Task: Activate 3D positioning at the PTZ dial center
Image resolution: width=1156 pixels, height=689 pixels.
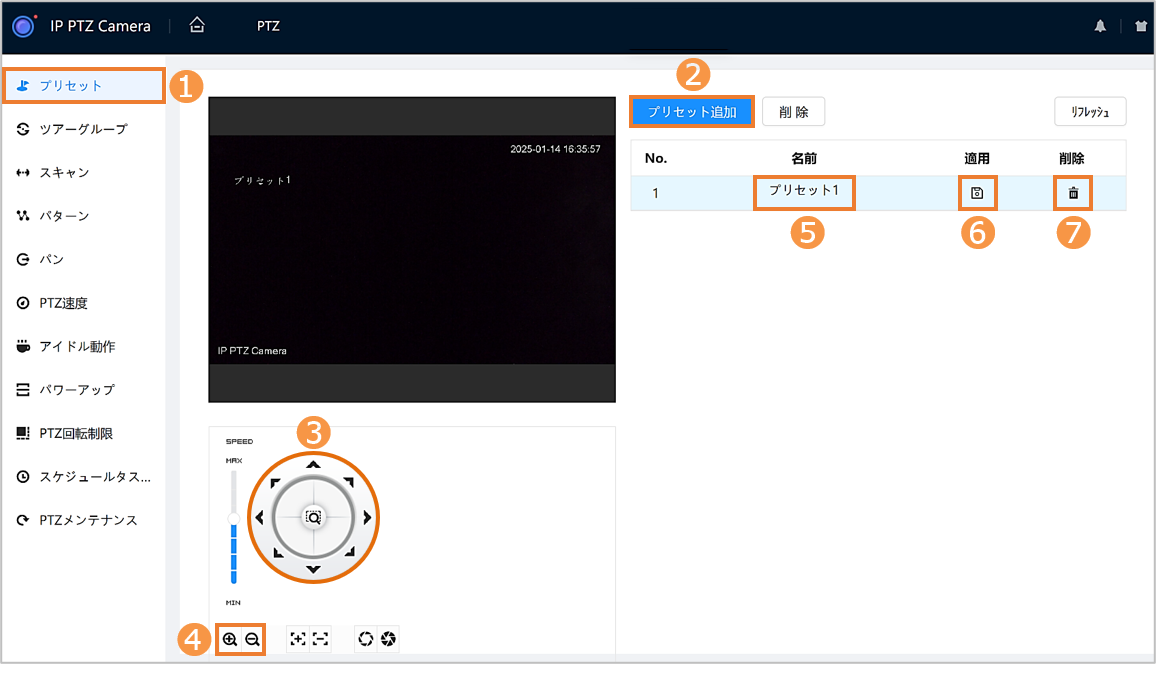Action: [x=313, y=518]
